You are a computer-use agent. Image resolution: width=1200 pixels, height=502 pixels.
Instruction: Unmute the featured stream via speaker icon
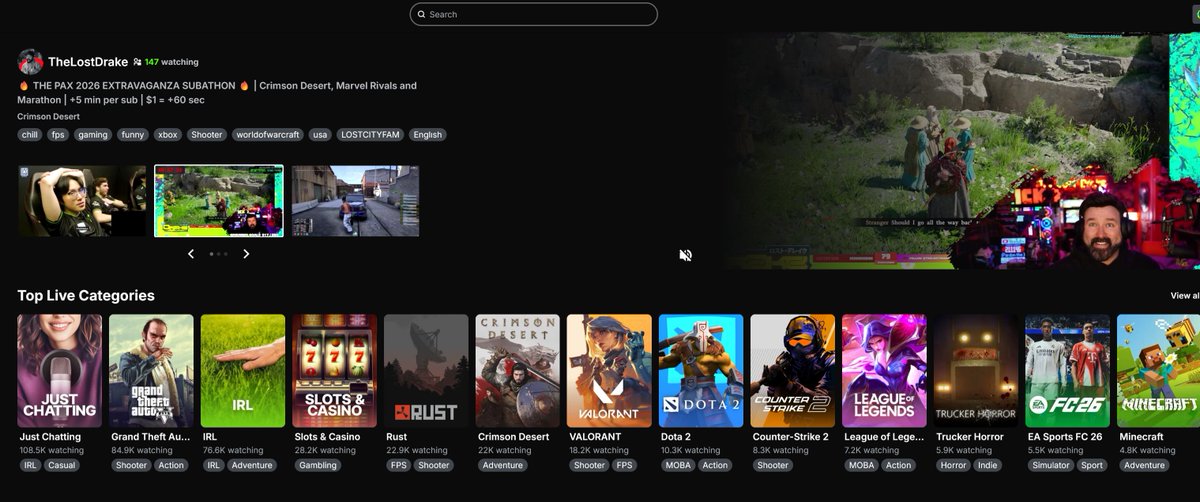(x=685, y=255)
